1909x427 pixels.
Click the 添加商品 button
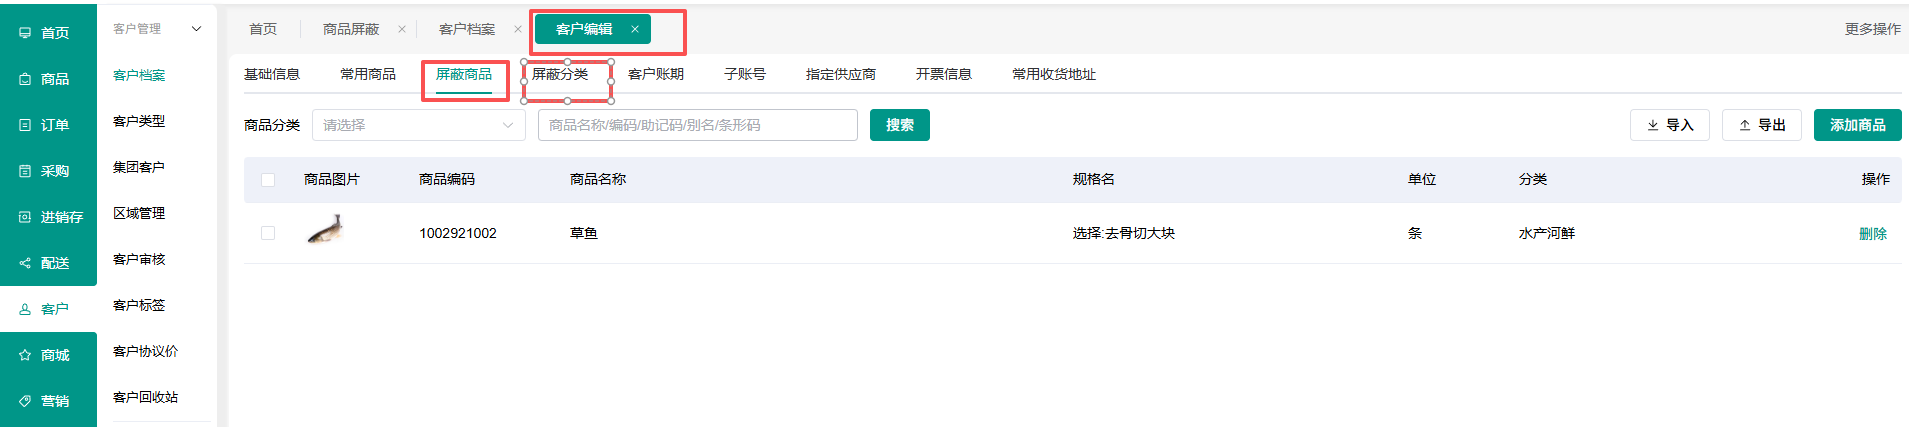[1858, 125]
